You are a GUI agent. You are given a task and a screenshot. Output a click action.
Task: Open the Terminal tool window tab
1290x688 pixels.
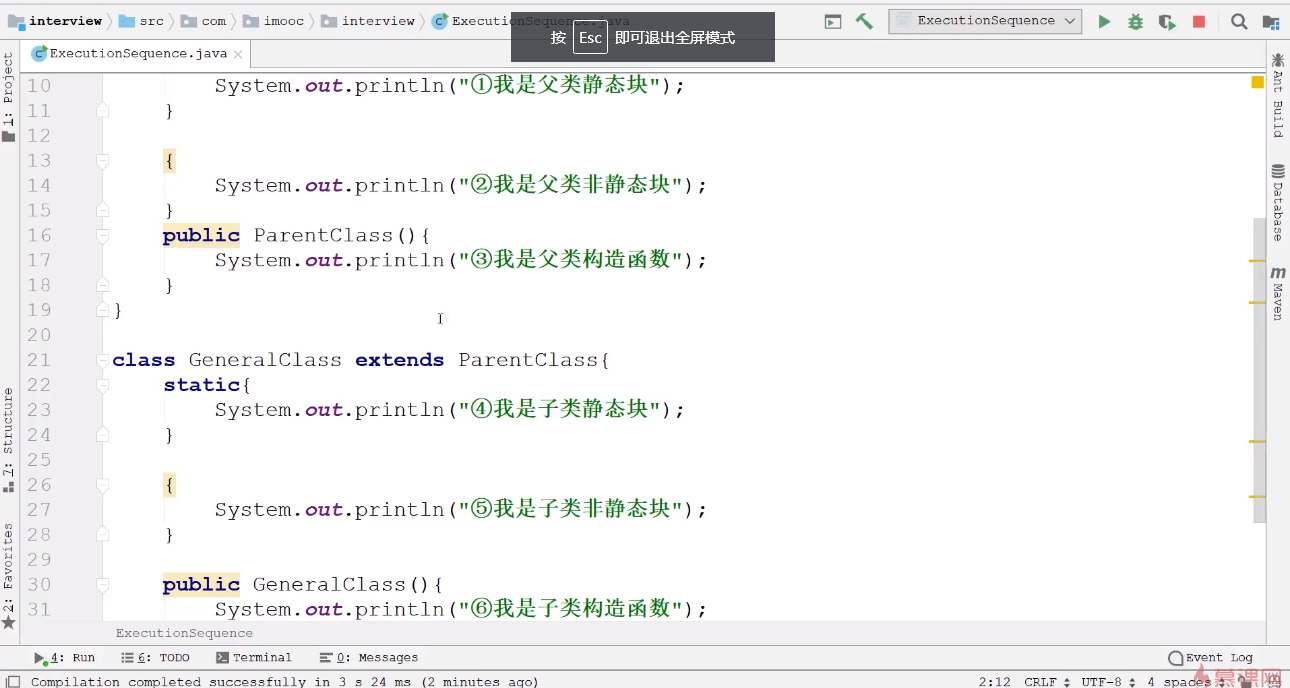254,658
